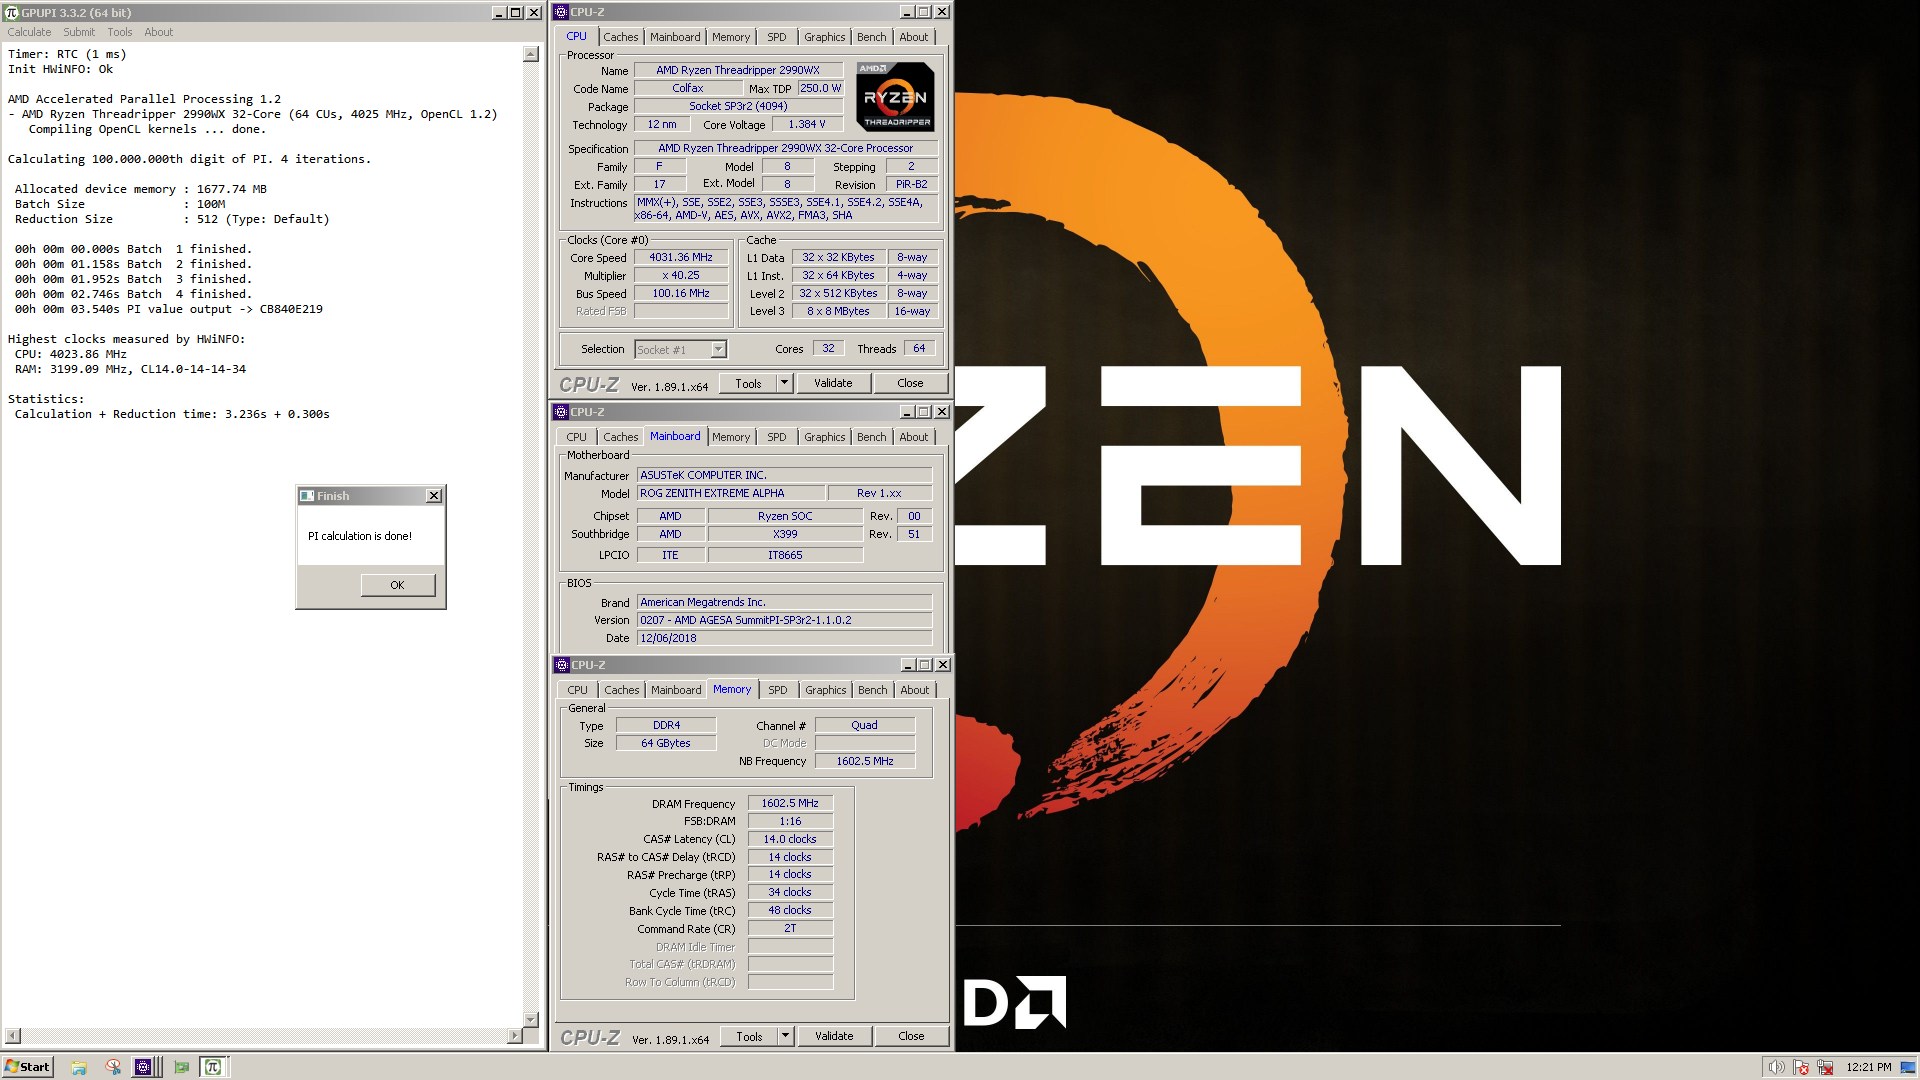Open the Action Center flag tray icon
1920x1080 pixels.
[1801, 1067]
